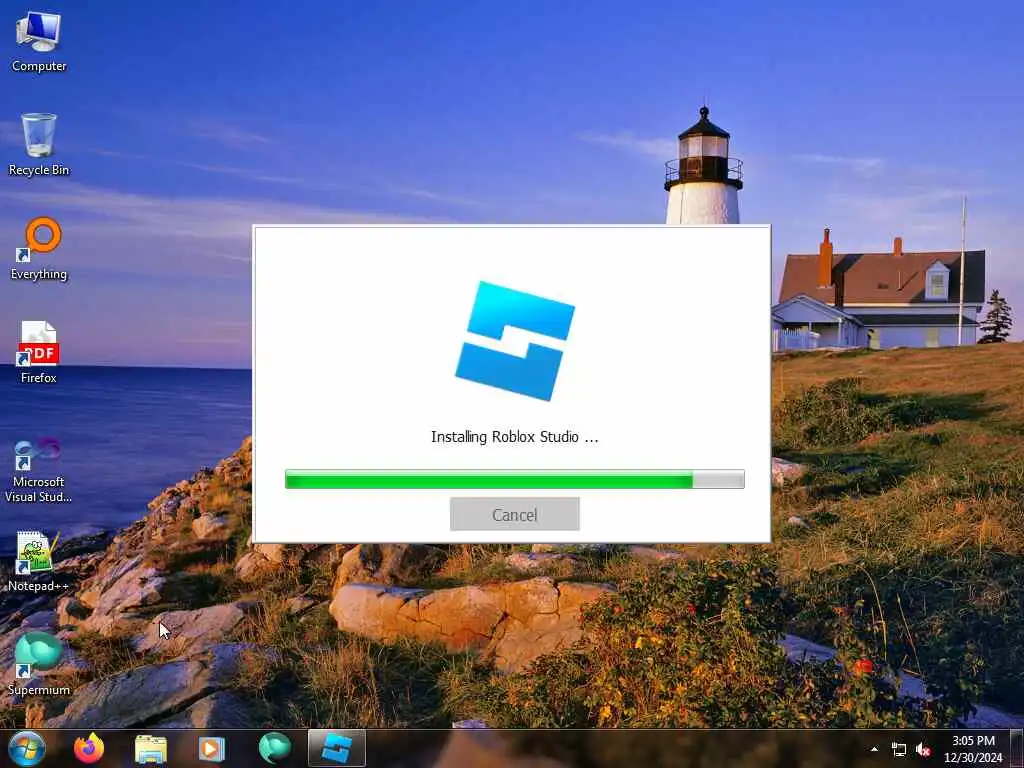The height and width of the screenshot is (768, 1024).
Task: Show hidden system tray icons
Action: 874,750
